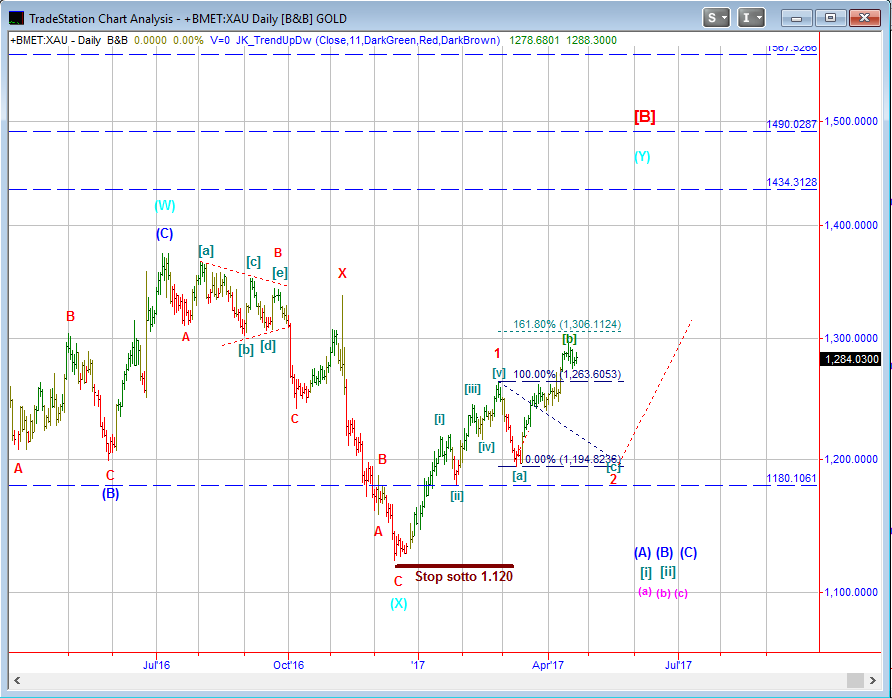Click the 1,500.0000 price axis label

851,121
